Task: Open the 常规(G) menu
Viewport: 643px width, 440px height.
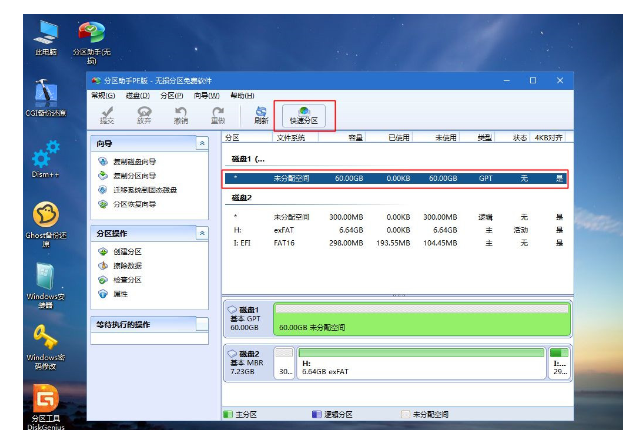Action: point(103,96)
